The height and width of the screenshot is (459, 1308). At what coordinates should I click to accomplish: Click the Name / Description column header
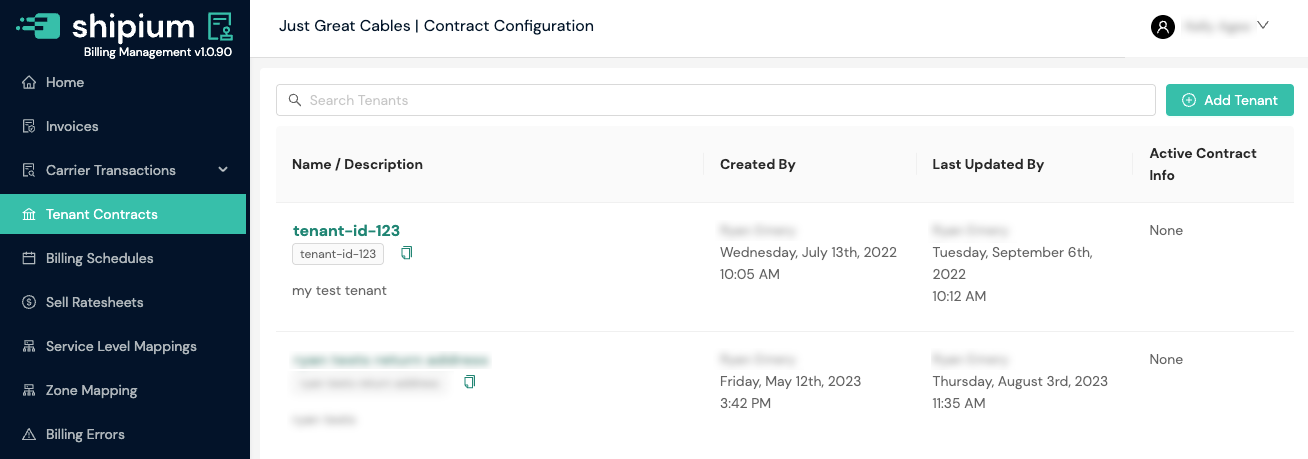(x=357, y=164)
